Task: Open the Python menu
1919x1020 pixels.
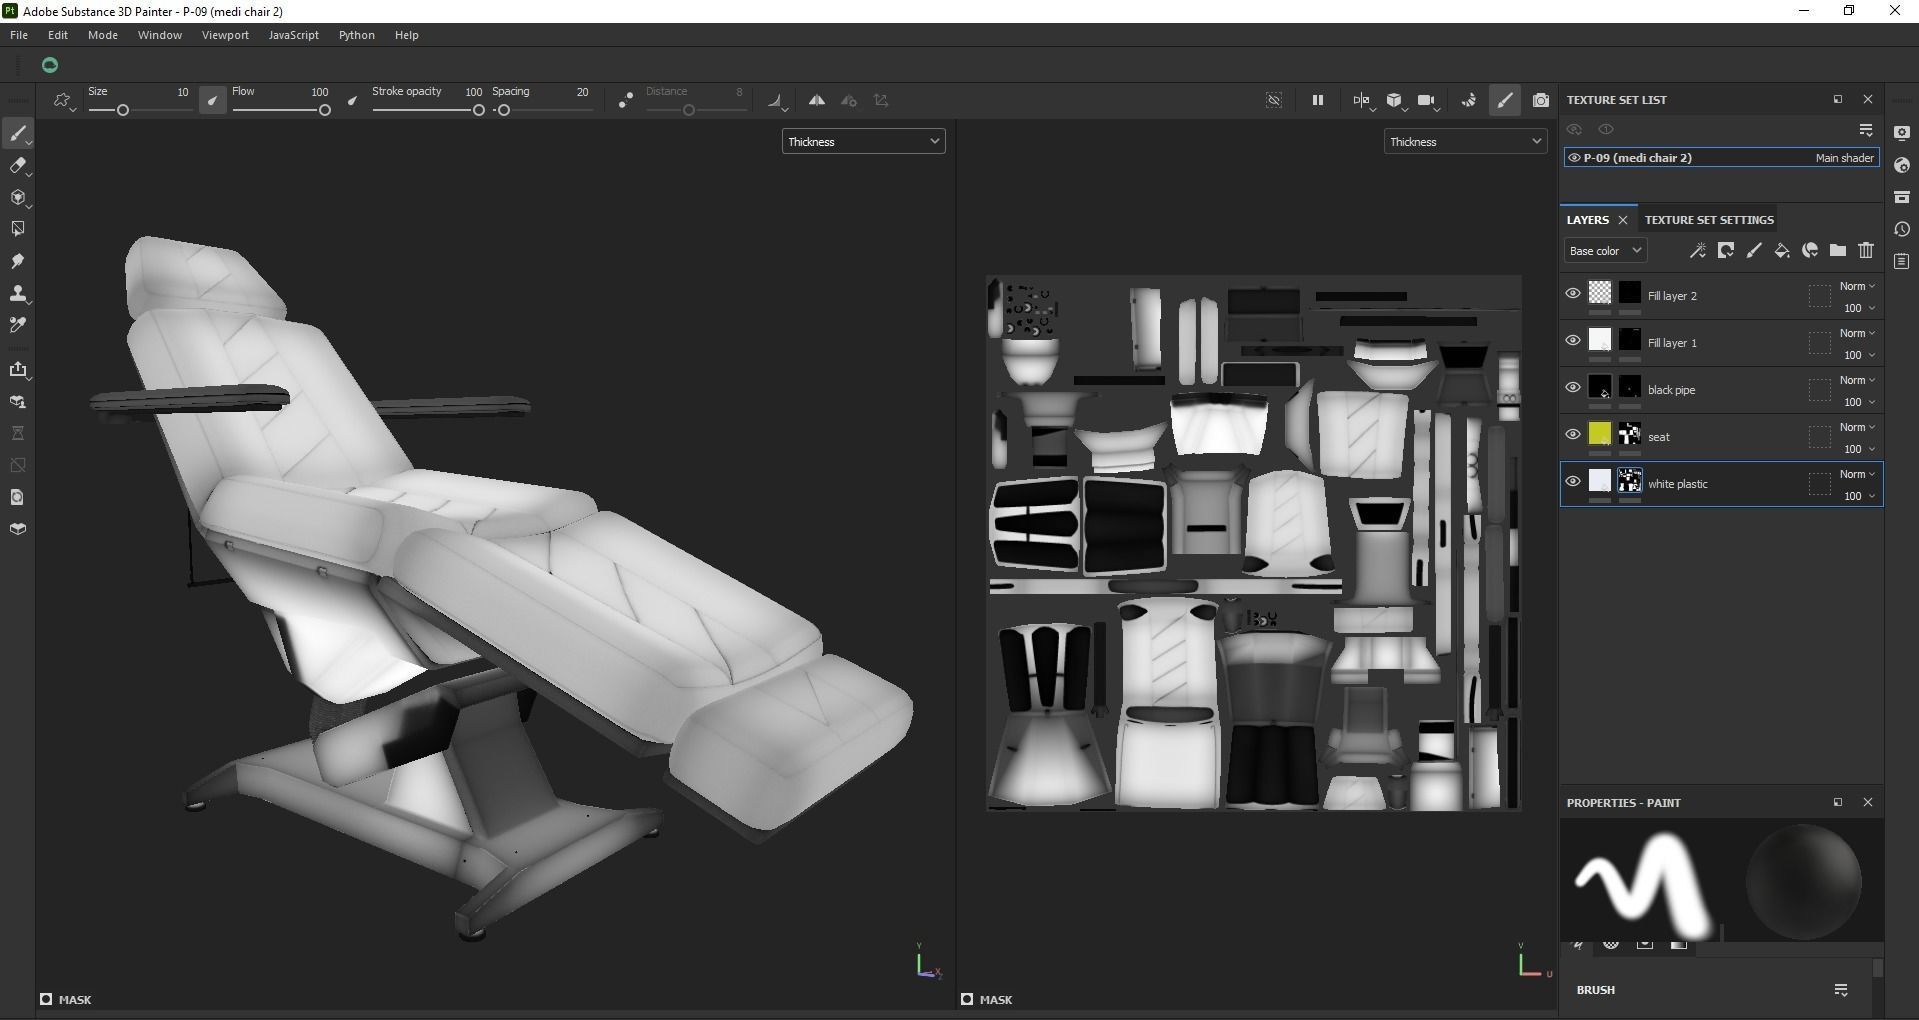Action: 357,35
